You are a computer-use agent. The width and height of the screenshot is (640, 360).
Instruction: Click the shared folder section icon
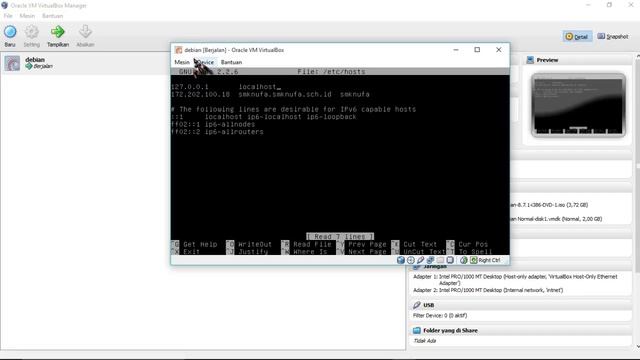pos(416,330)
